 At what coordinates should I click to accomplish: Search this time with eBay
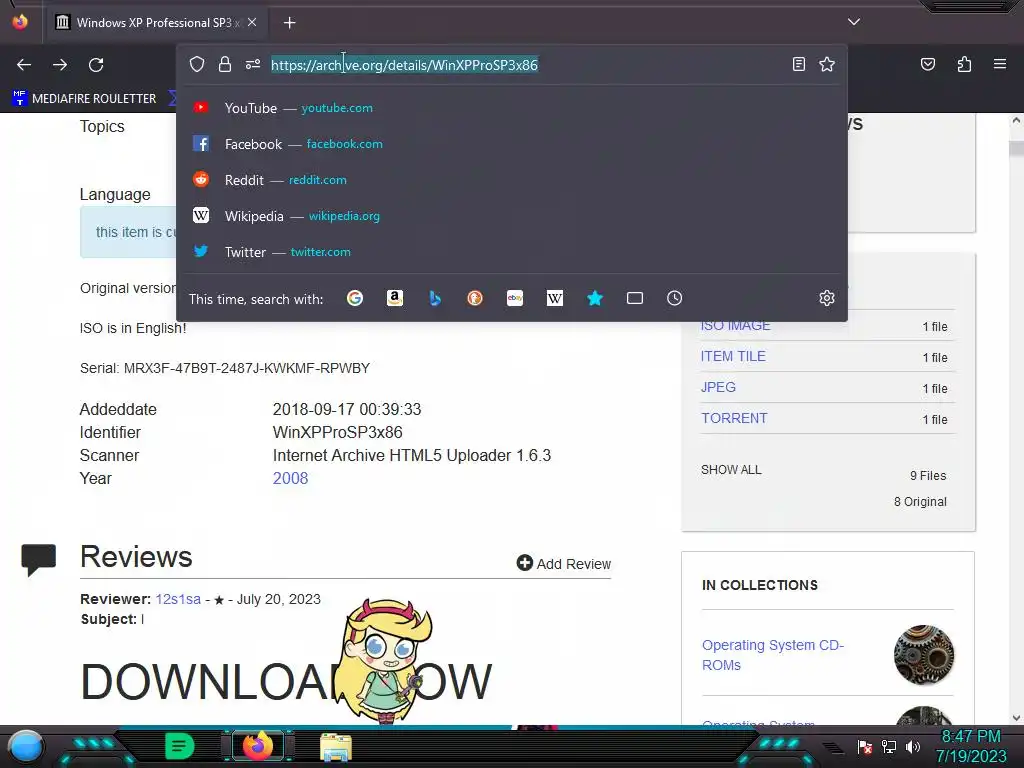tap(515, 298)
